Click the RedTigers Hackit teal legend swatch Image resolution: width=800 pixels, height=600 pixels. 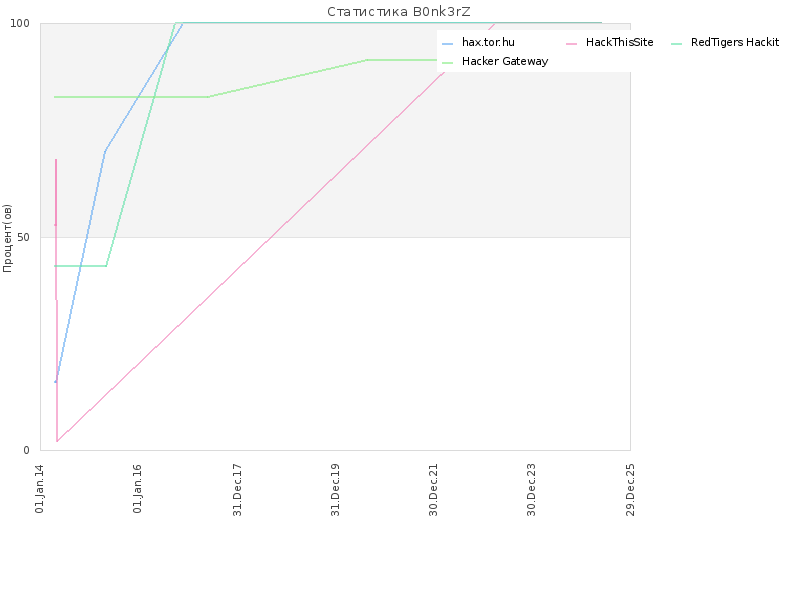pos(677,44)
